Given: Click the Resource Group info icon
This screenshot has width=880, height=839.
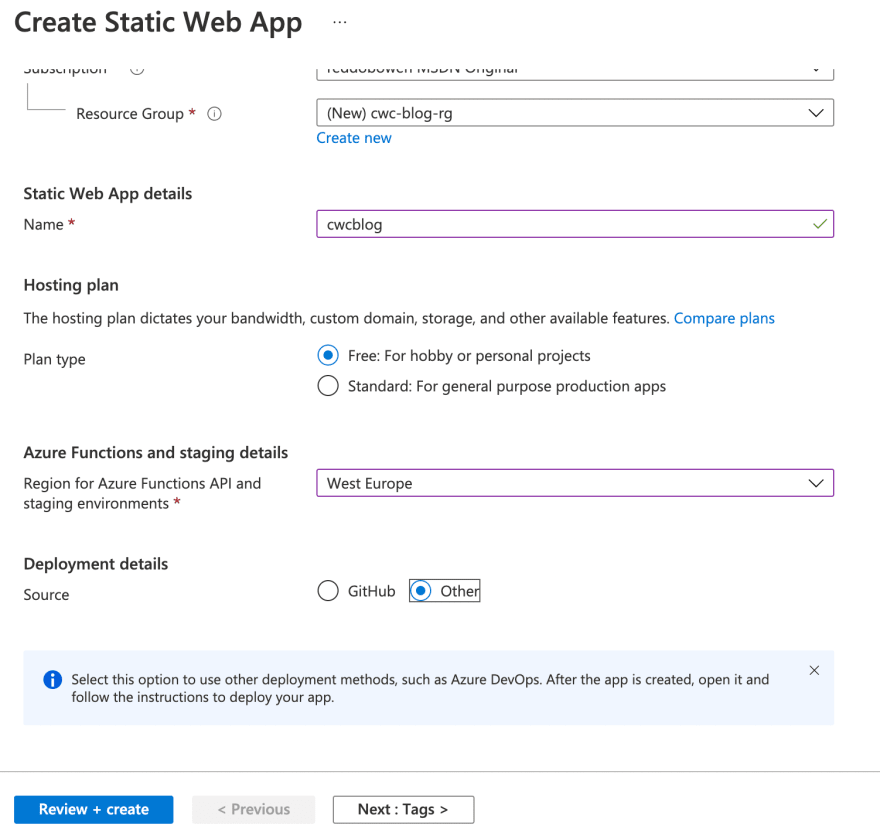Looking at the screenshot, I should 214,114.
